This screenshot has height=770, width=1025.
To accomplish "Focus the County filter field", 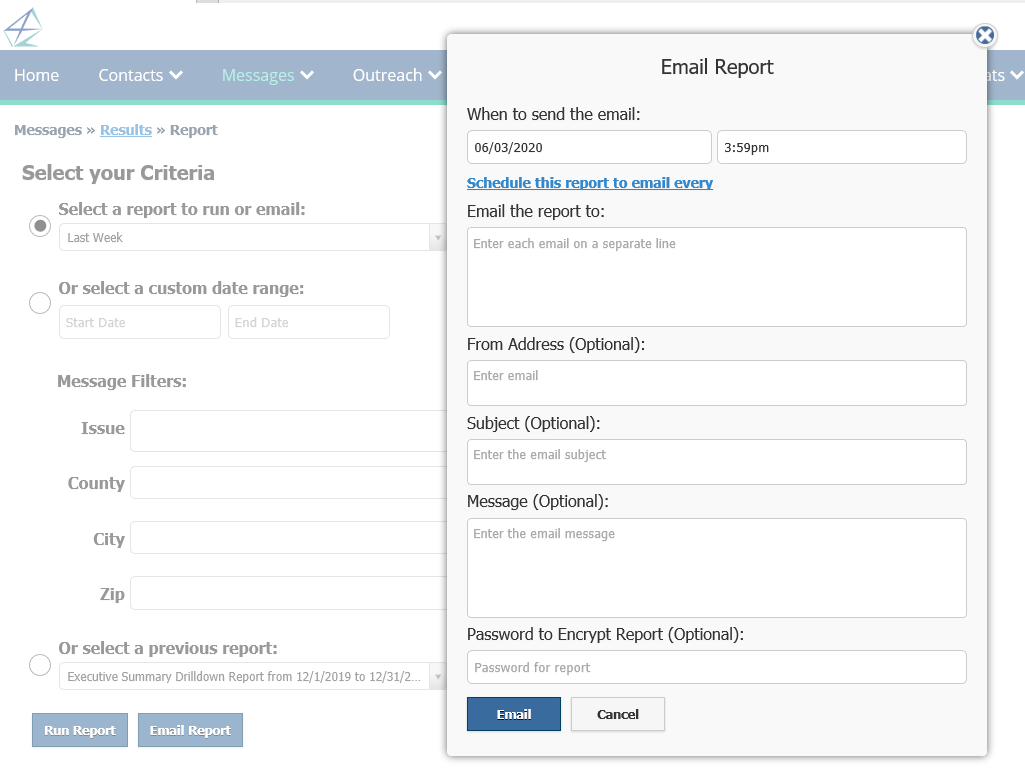I will click(x=288, y=482).
